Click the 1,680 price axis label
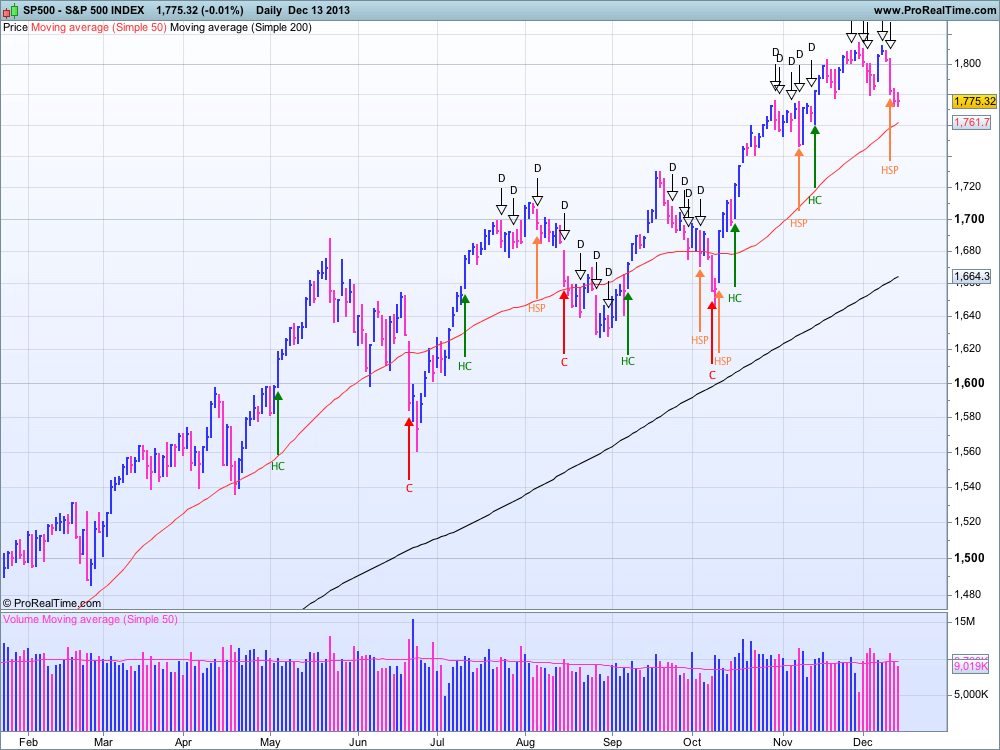 (x=967, y=250)
